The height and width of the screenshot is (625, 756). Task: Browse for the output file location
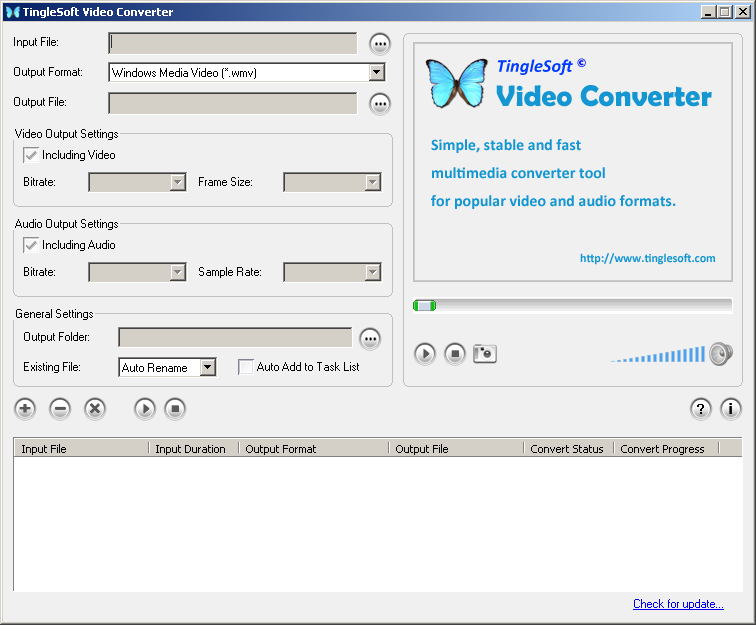click(380, 104)
